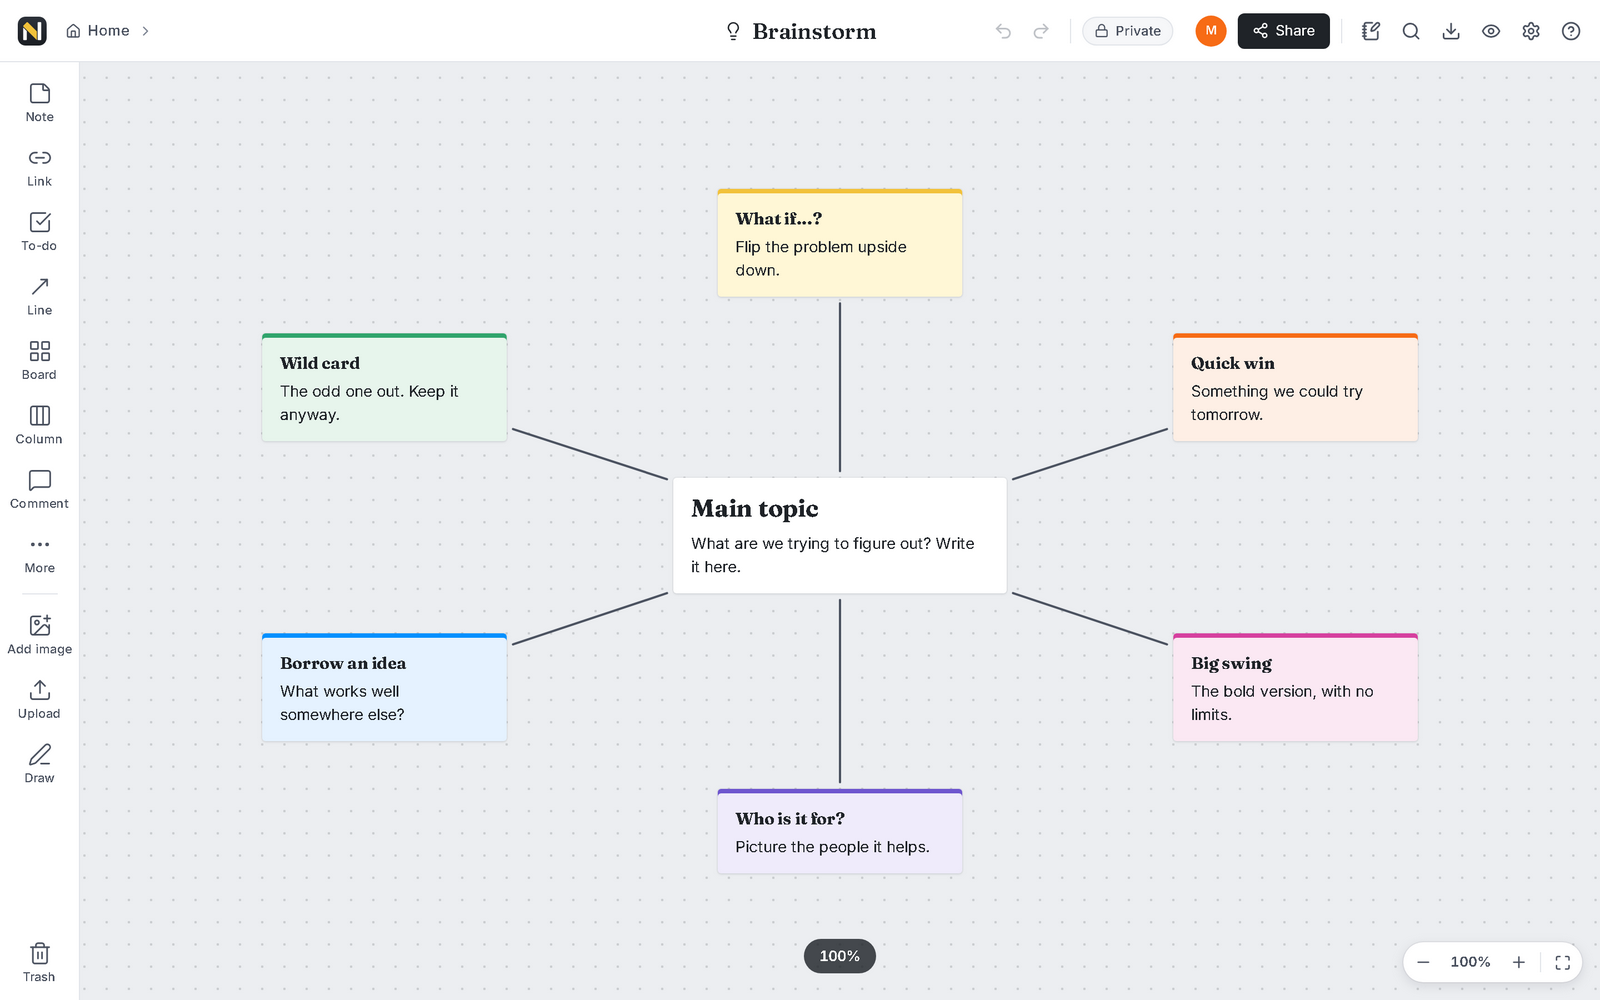The width and height of the screenshot is (1600, 1000).
Task: Add a Column from sidebar
Action: click(x=39, y=426)
